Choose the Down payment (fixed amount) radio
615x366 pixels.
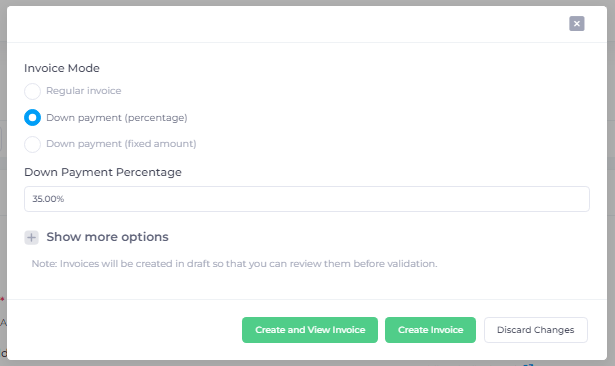[33, 144]
